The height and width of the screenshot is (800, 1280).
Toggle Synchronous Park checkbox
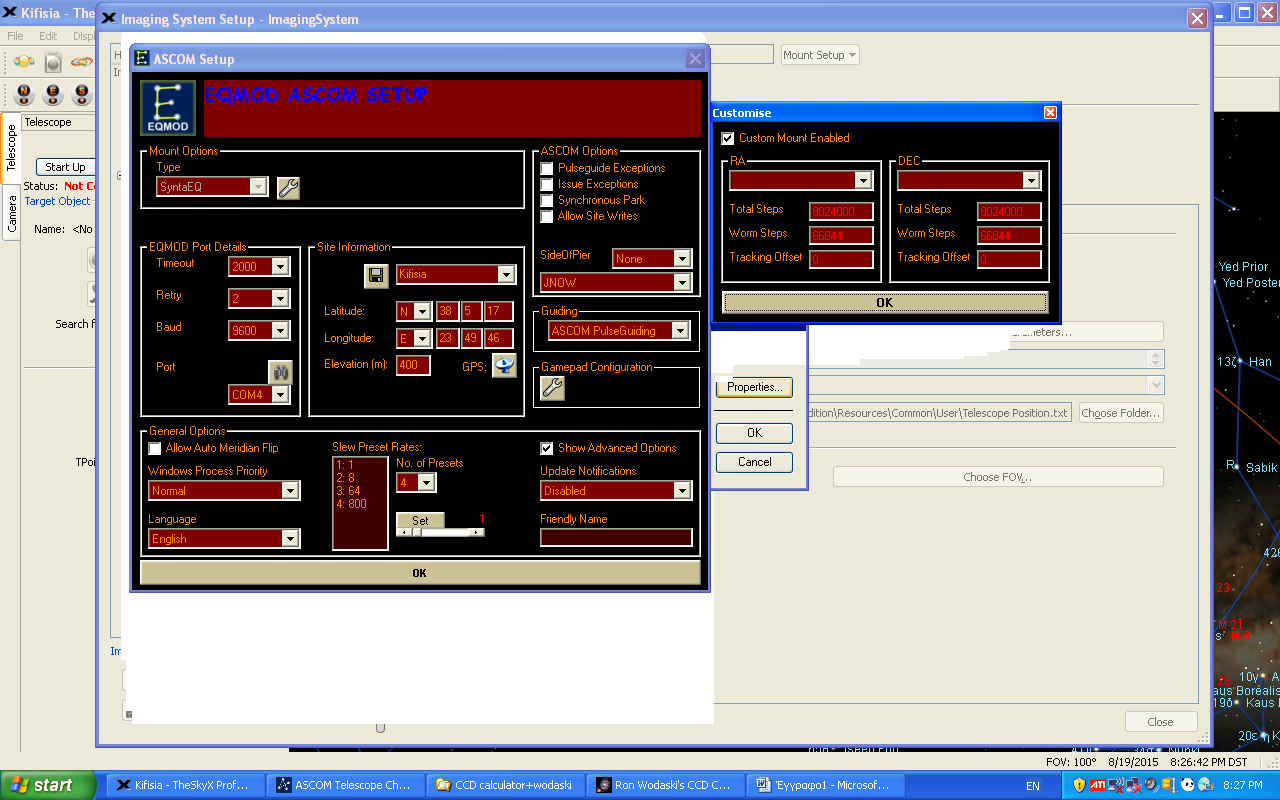(547, 200)
